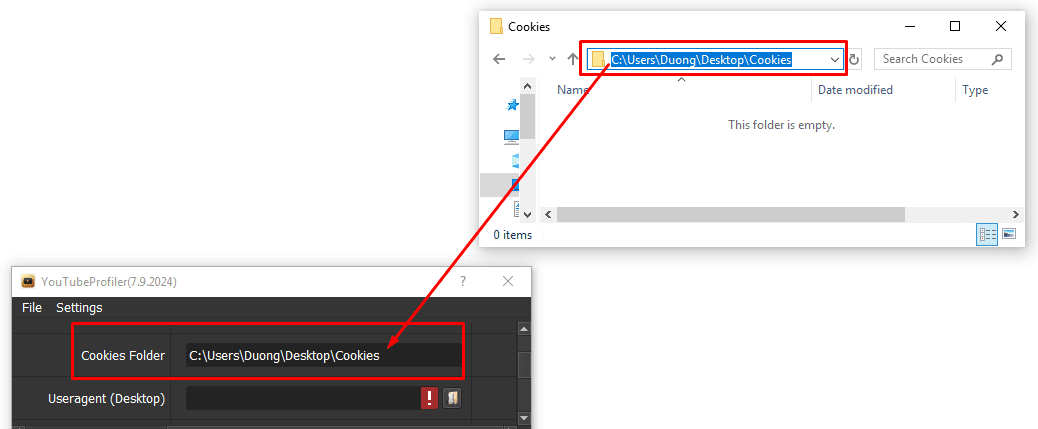Click the Cookies Folder path field
The image size is (1038, 429).
click(x=324, y=356)
